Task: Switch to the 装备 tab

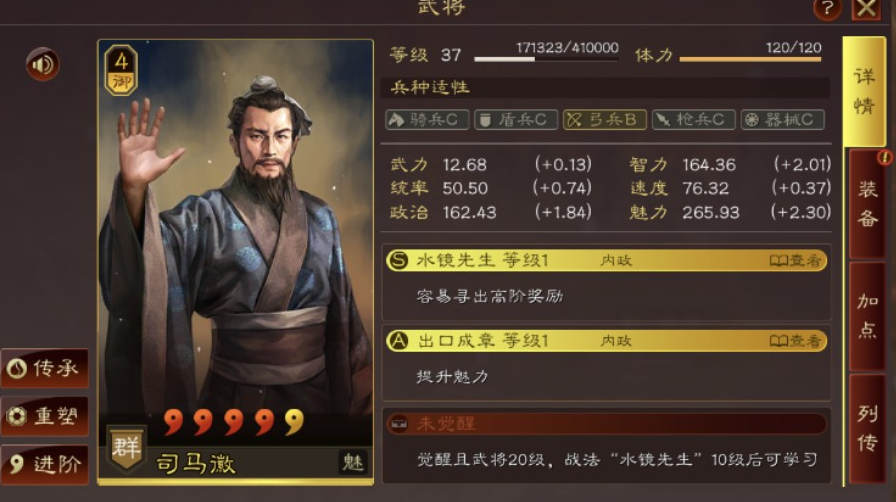Action: tap(867, 204)
